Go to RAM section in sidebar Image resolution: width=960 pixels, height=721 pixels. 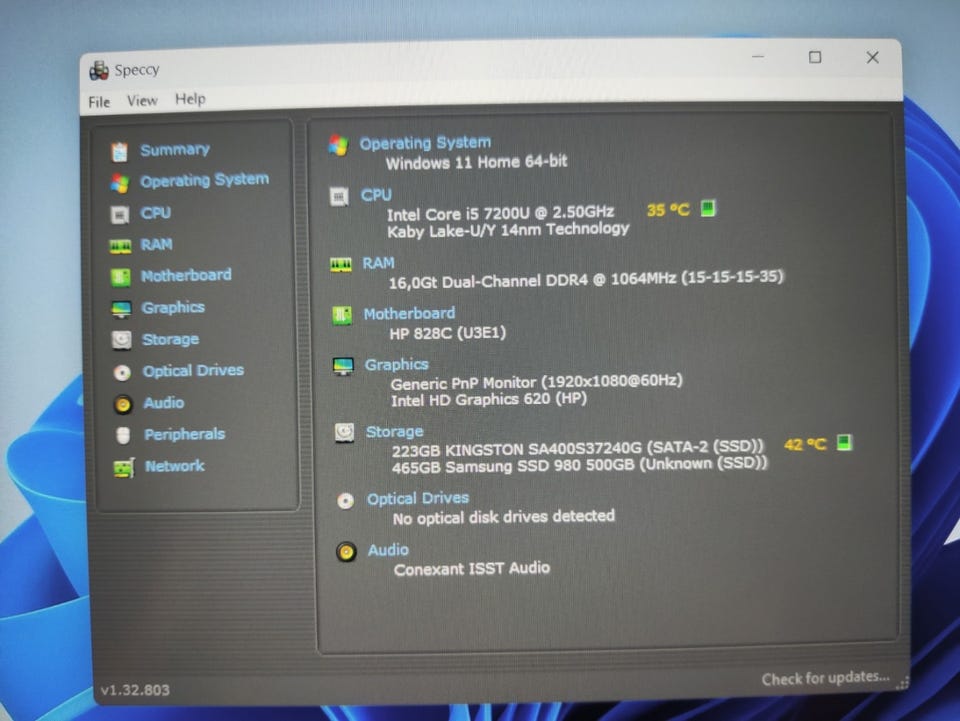click(157, 244)
